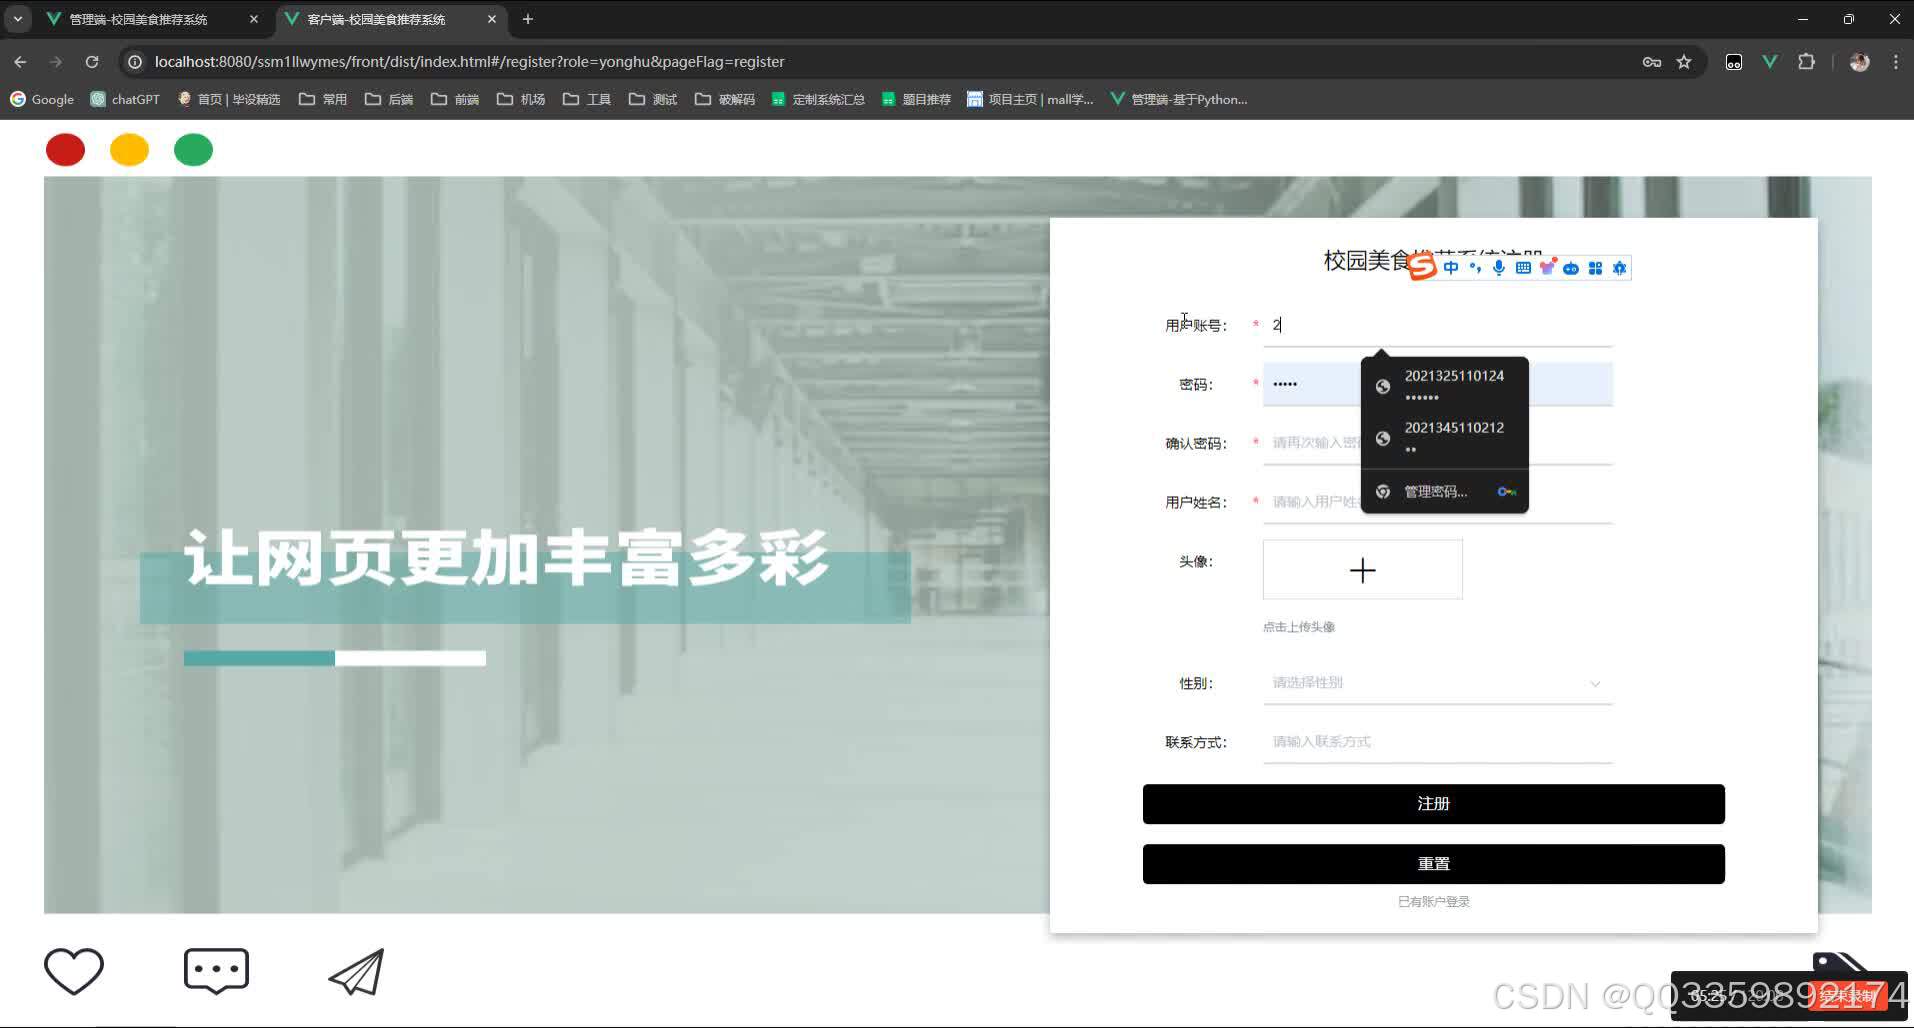Click the green circle at top left

[x=193, y=150]
